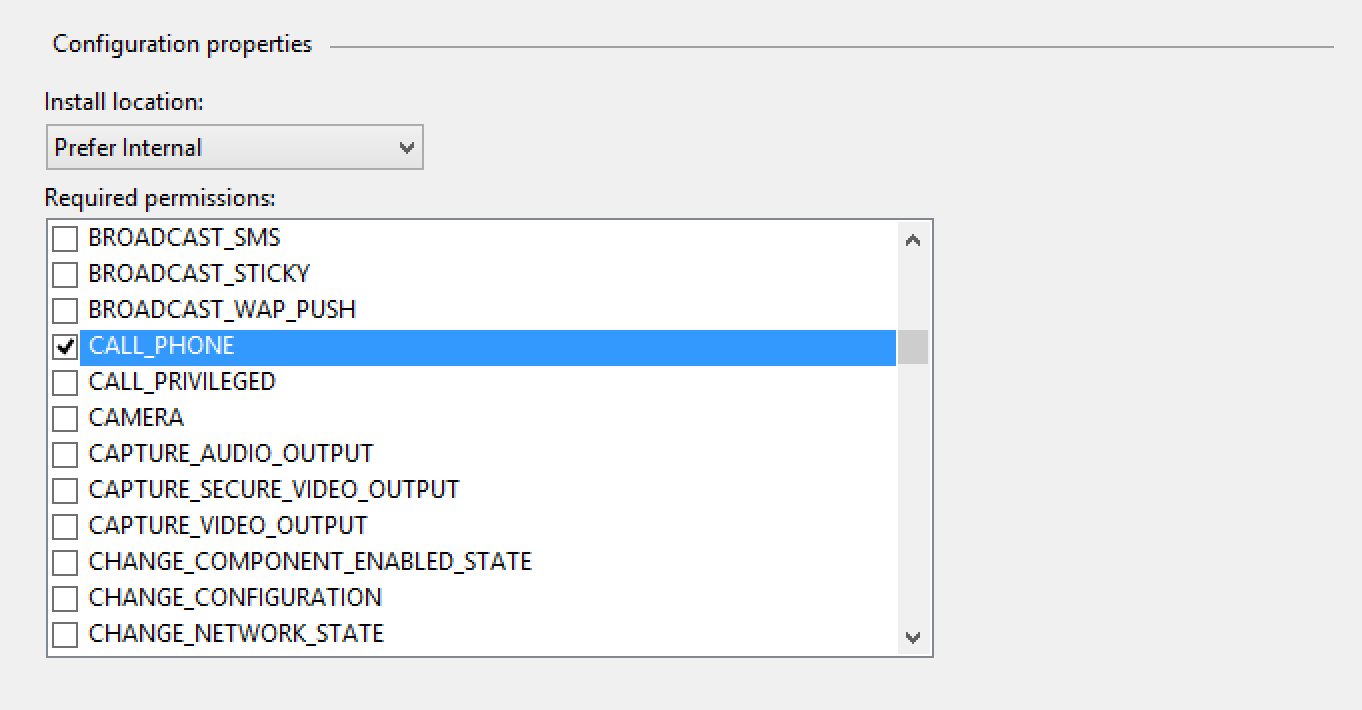Check the CAPTURE_SECURE_VIDEO_OUTPUT checkbox
Image resolution: width=1362 pixels, height=710 pixels.
click(x=65, y=491)
